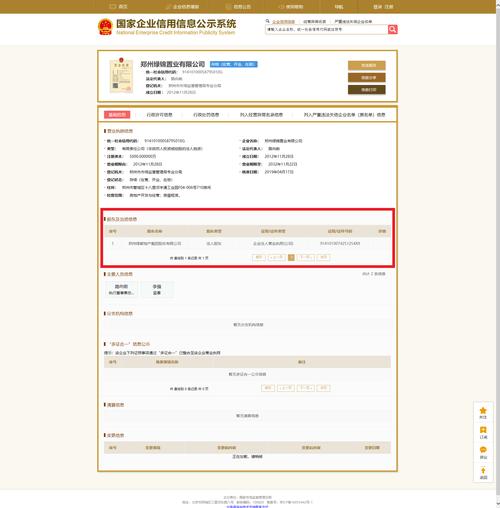Click the middle brown button in company card
Viewport: 500px width, 508px height.
coord(367,78)
